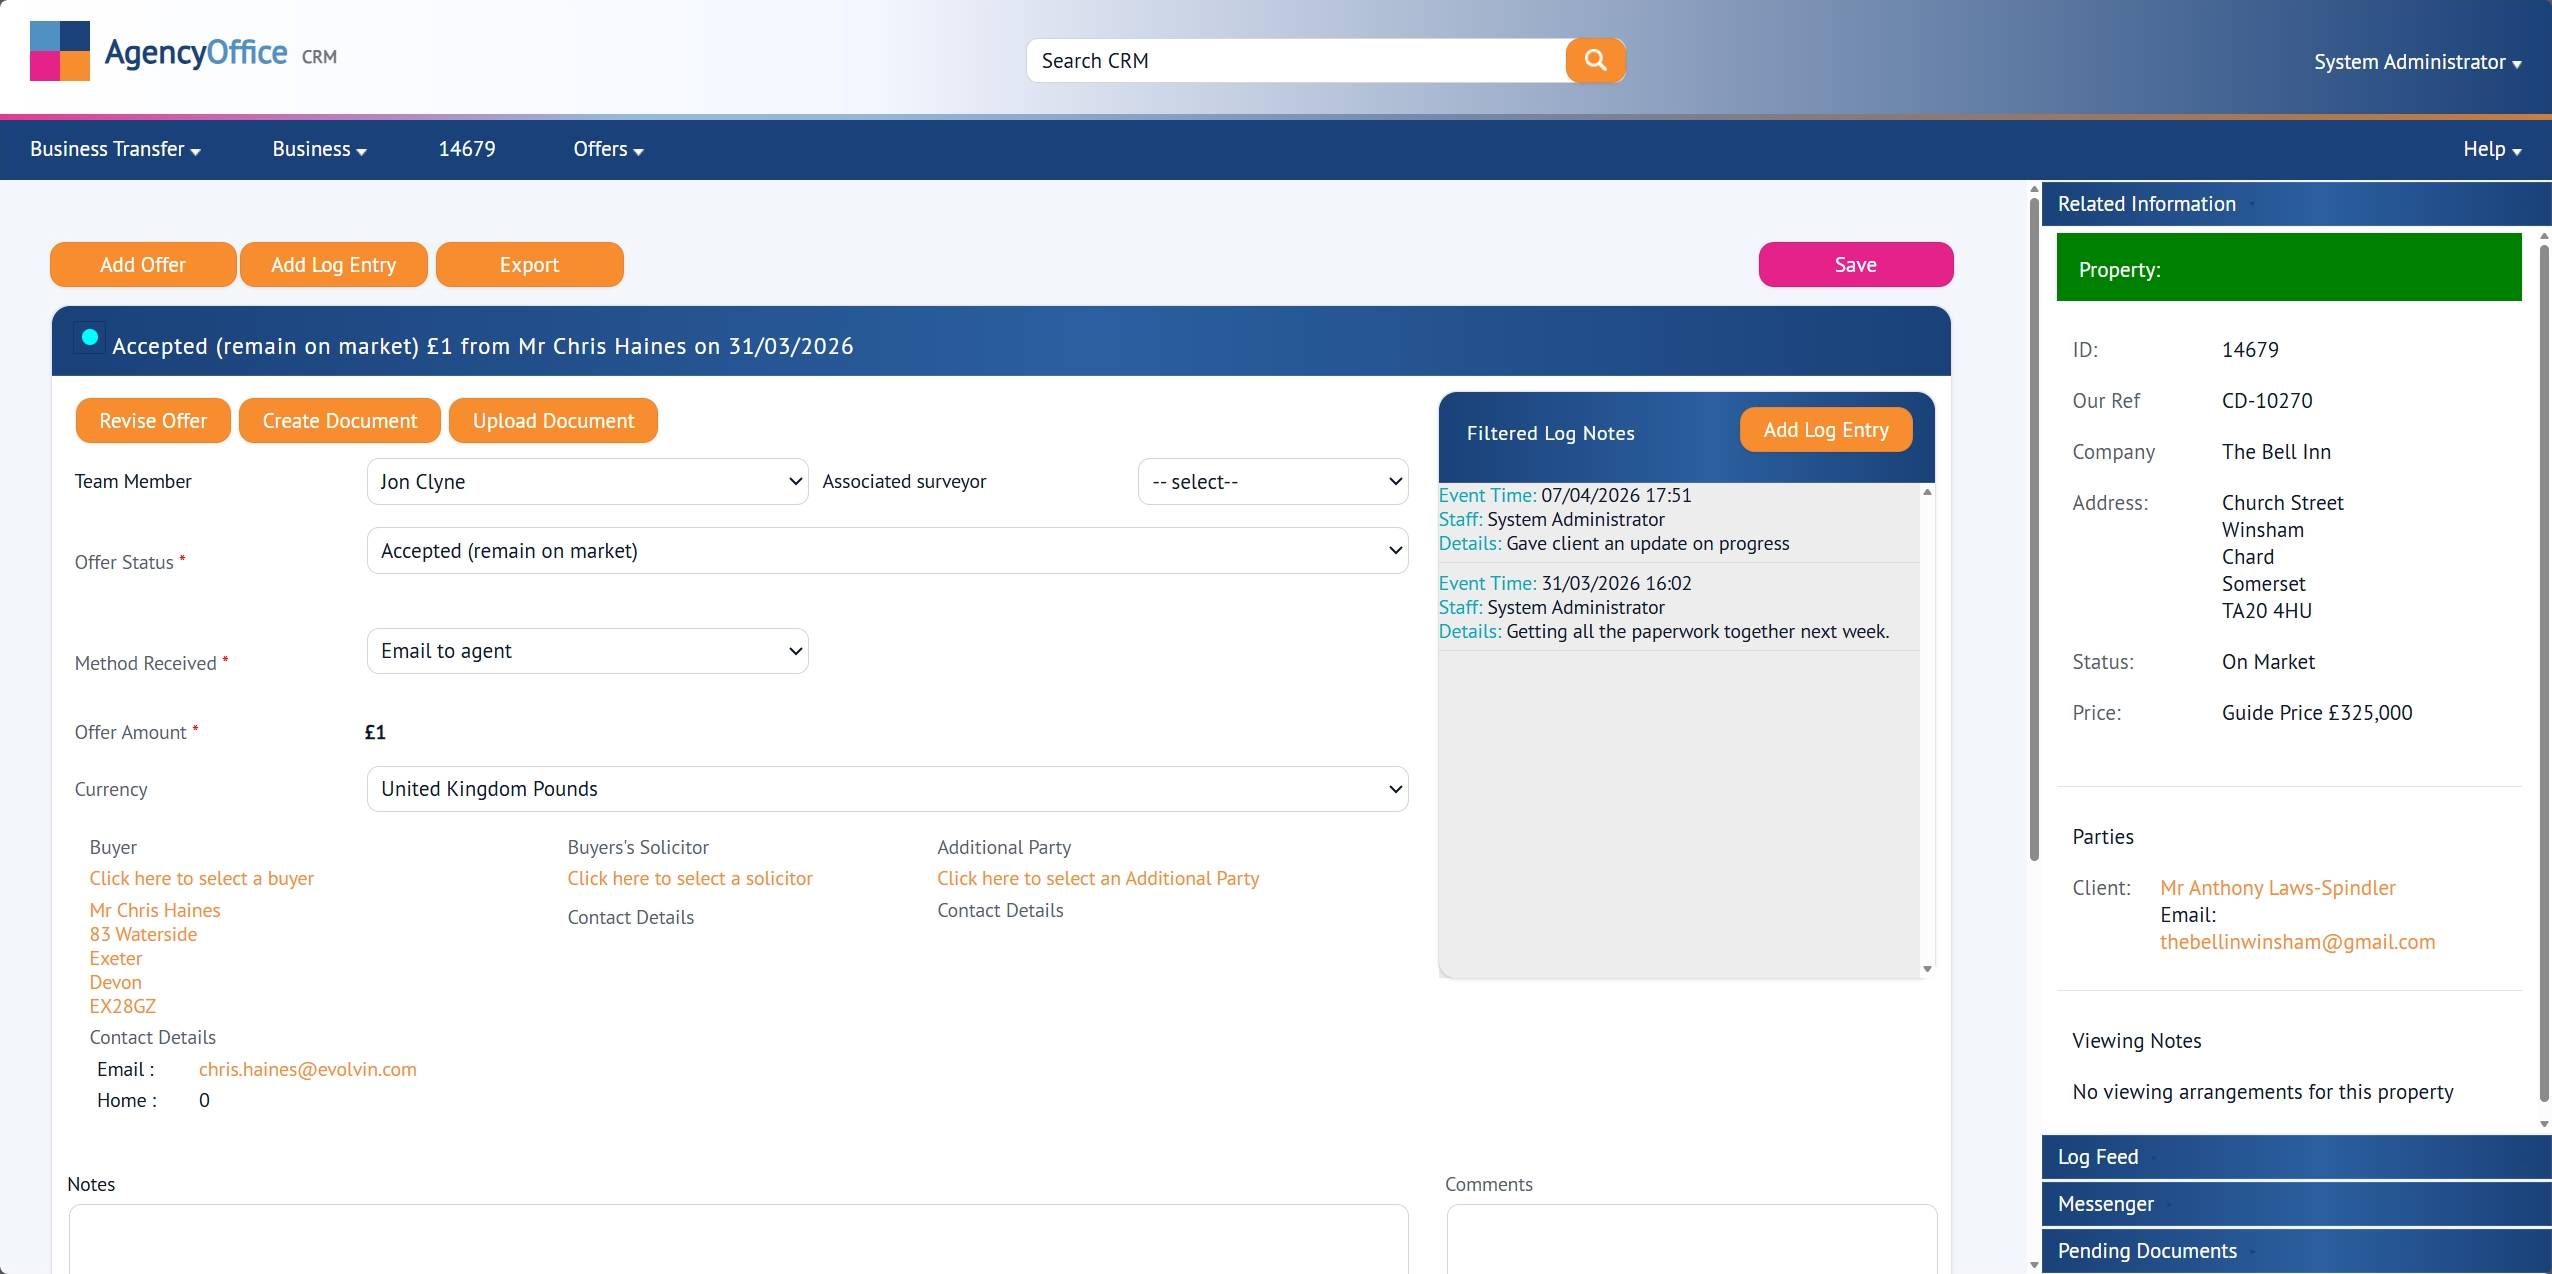This screenshot has width=2552, height=1274.
Task: Open the Pending Documents panel
Action: [x=2146, y=1249]
